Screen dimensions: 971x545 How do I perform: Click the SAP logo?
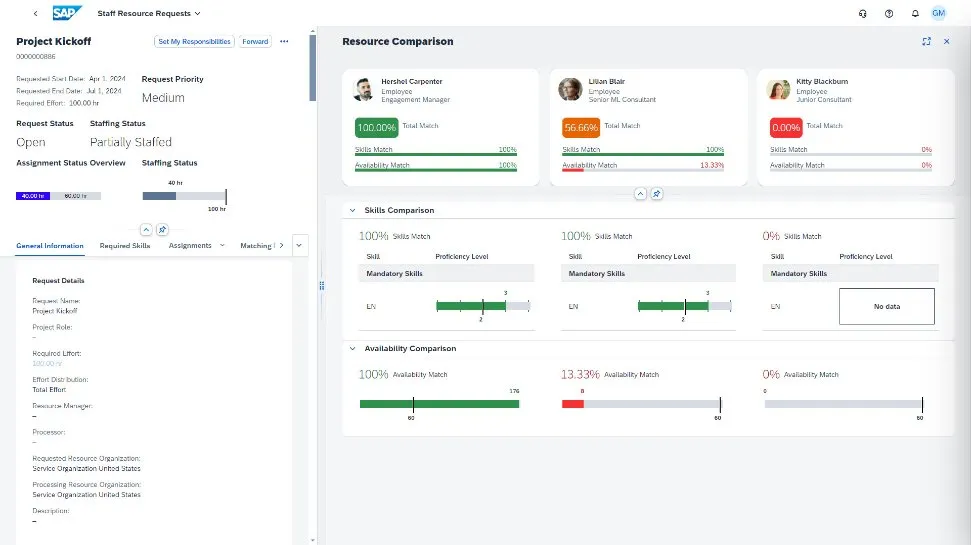coord(68,14)
